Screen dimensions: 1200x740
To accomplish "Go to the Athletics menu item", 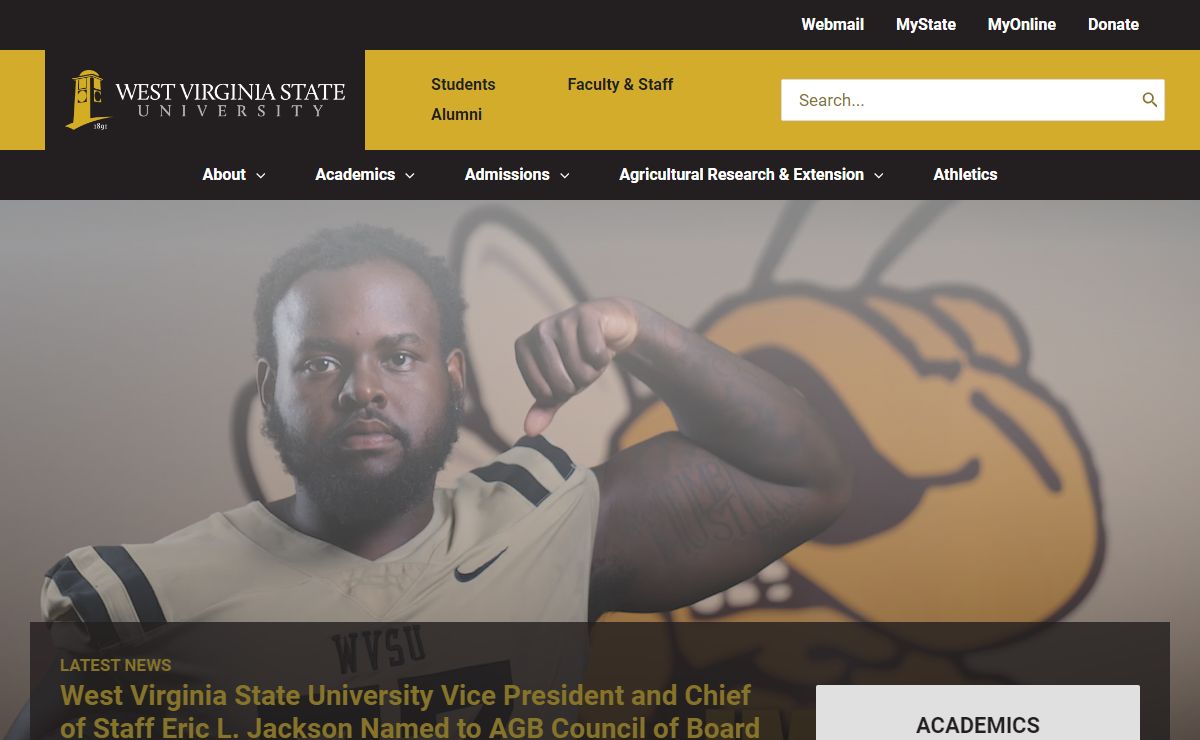I will tap(965, 174).
